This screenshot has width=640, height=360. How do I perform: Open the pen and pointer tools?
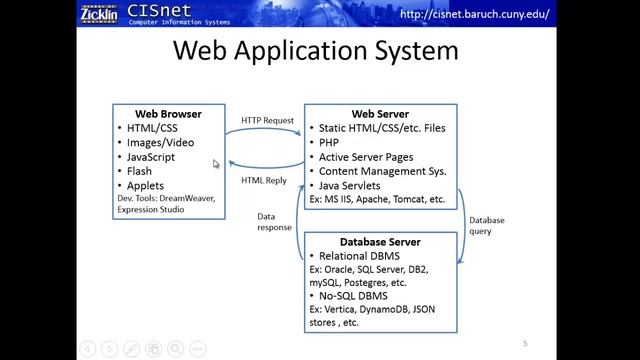point(131,349)
